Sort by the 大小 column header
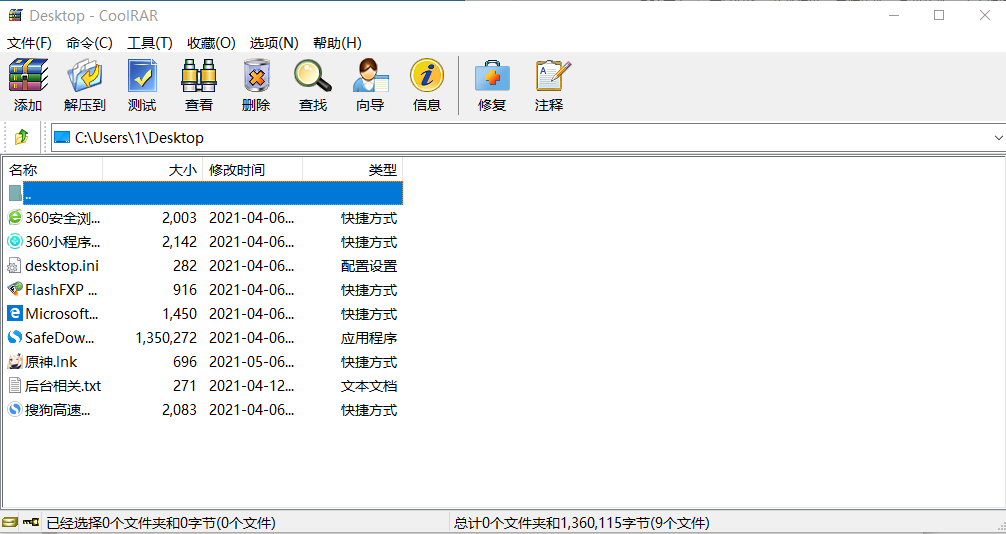 153,170
